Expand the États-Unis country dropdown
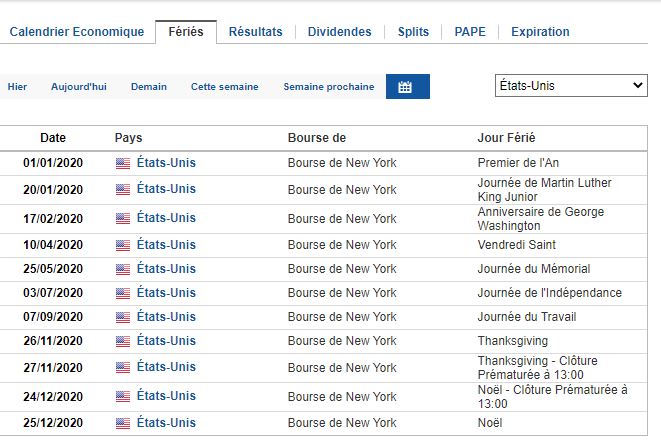This screenshot has width=661, height=442. (571, 86)
